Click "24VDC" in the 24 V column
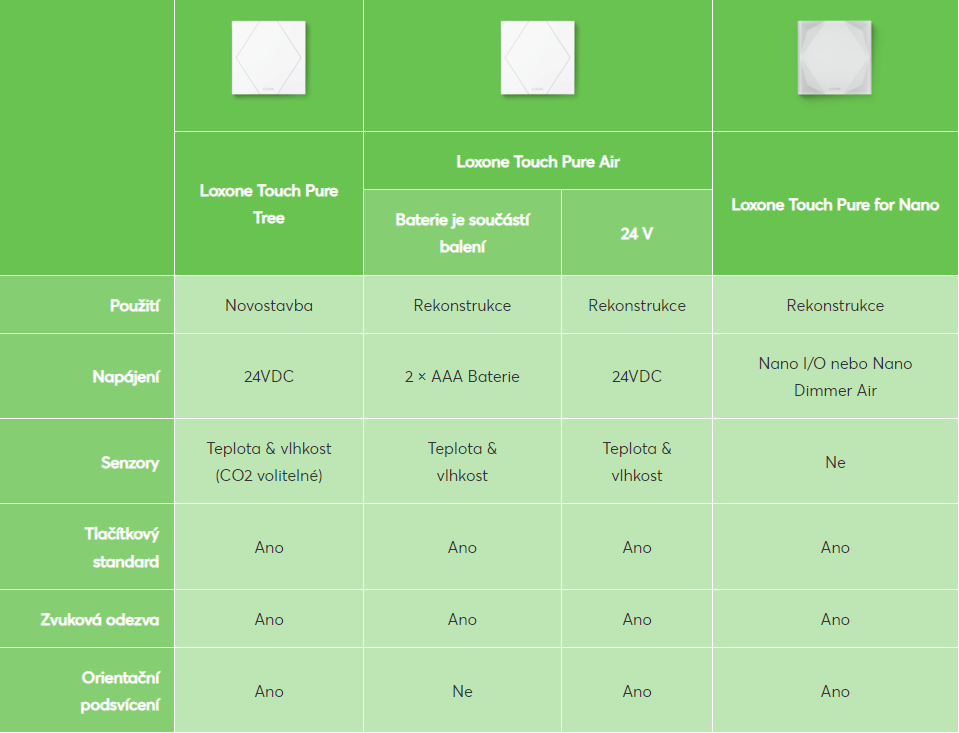 [637, 376]
